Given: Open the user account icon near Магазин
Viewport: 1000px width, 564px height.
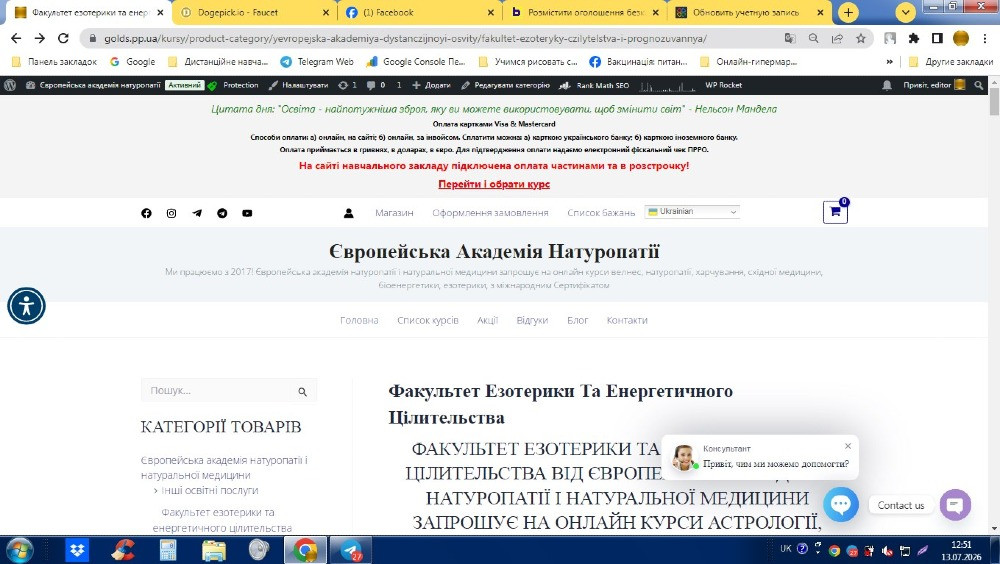Looking at the screenshot, I should (x=349, y=213).
